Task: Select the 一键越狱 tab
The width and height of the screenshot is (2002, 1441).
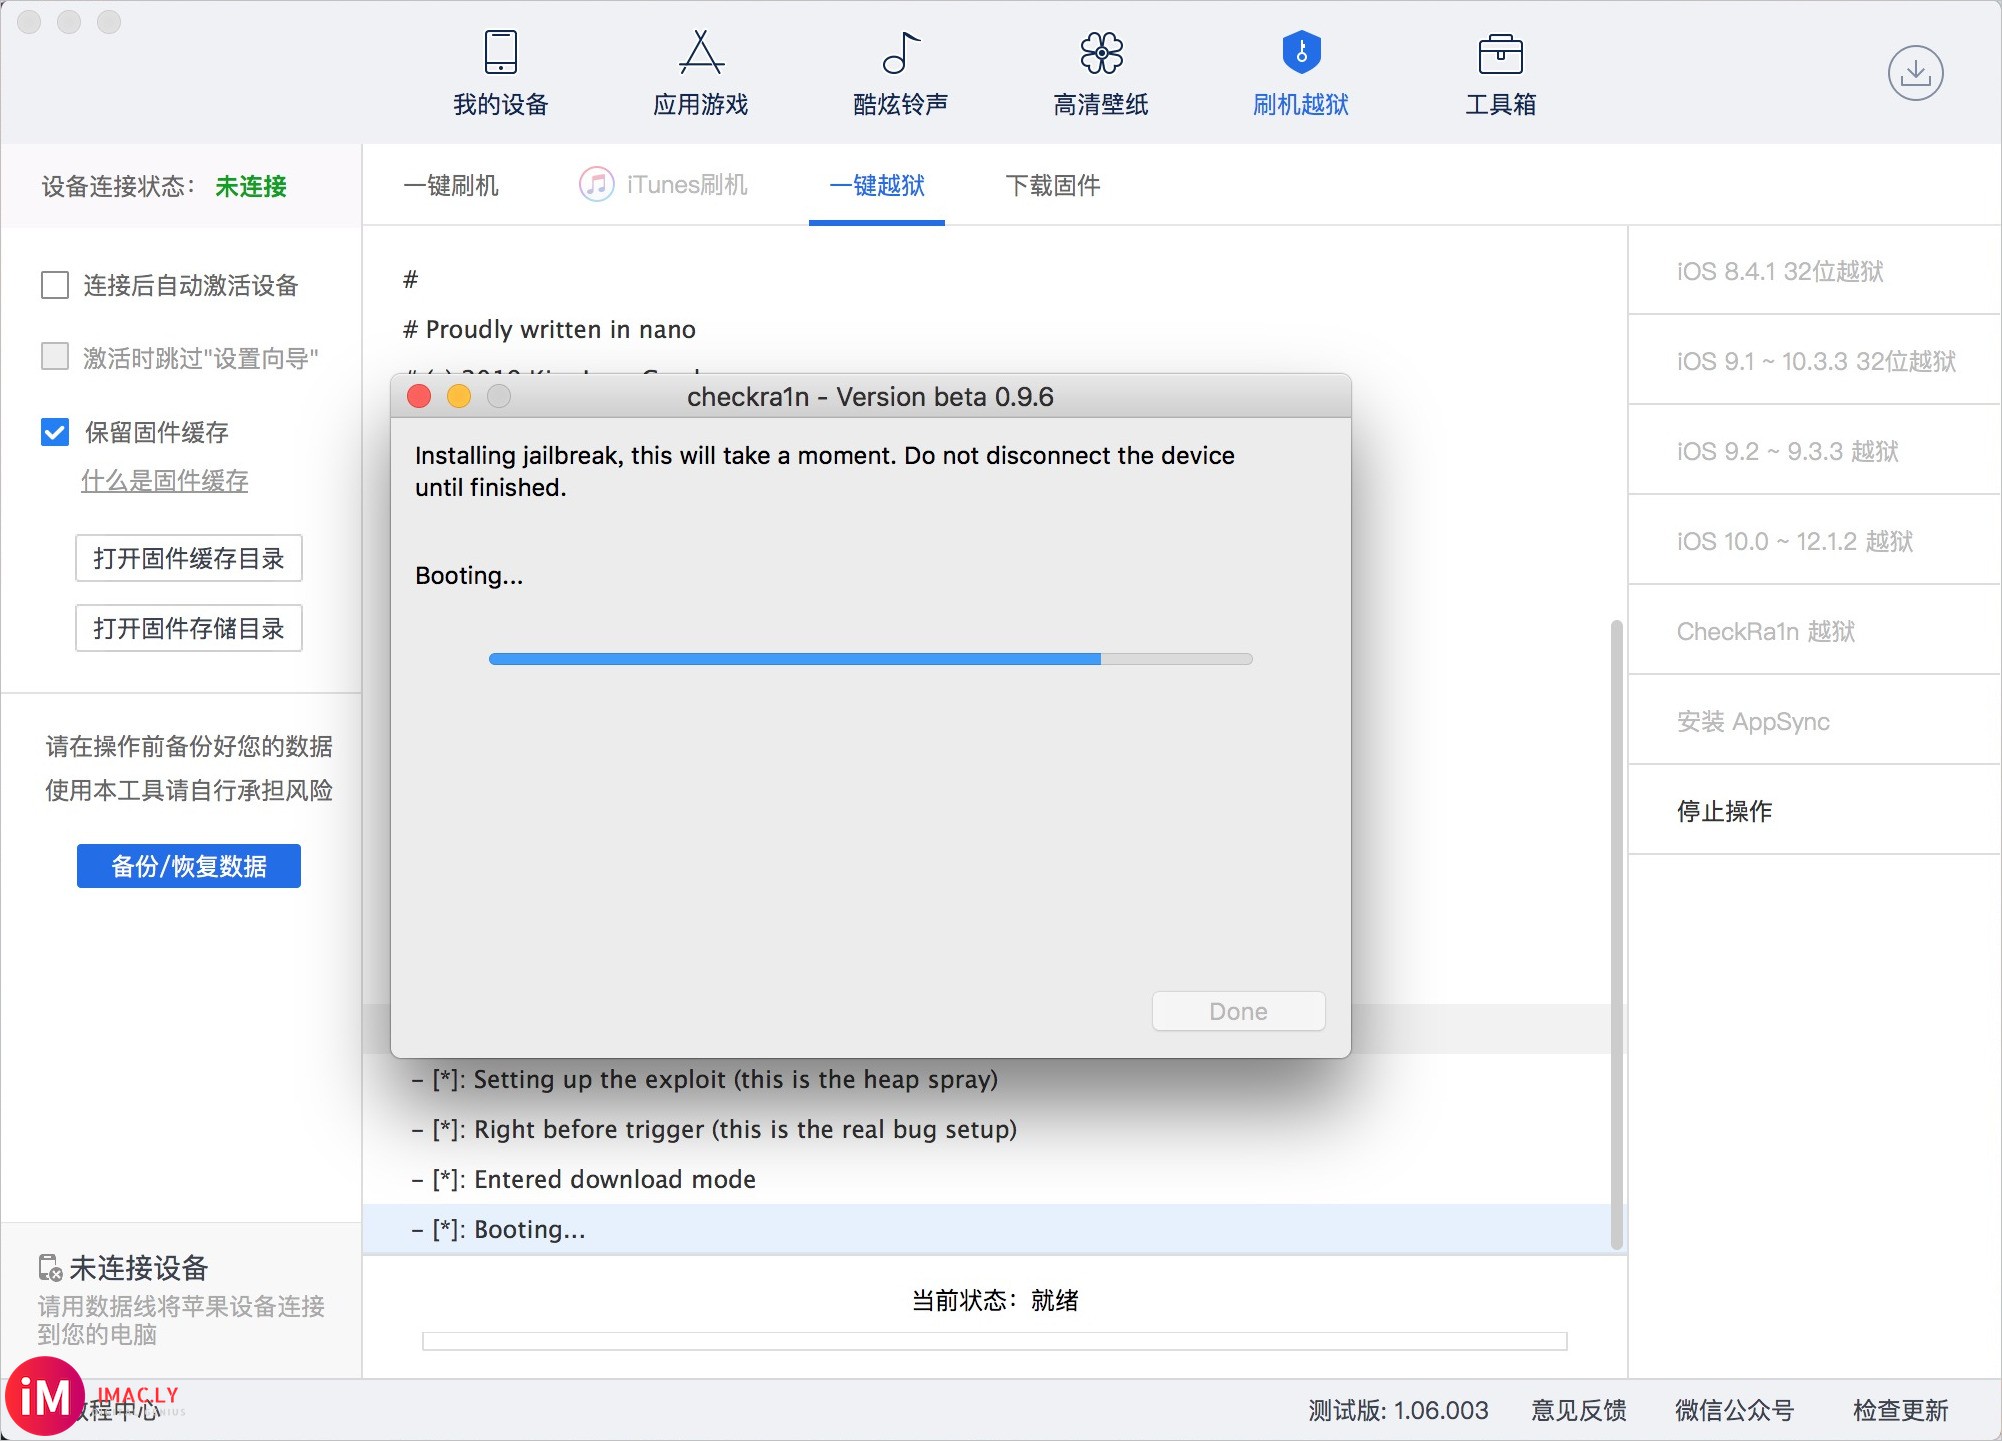Action: [x=877, y=185]
